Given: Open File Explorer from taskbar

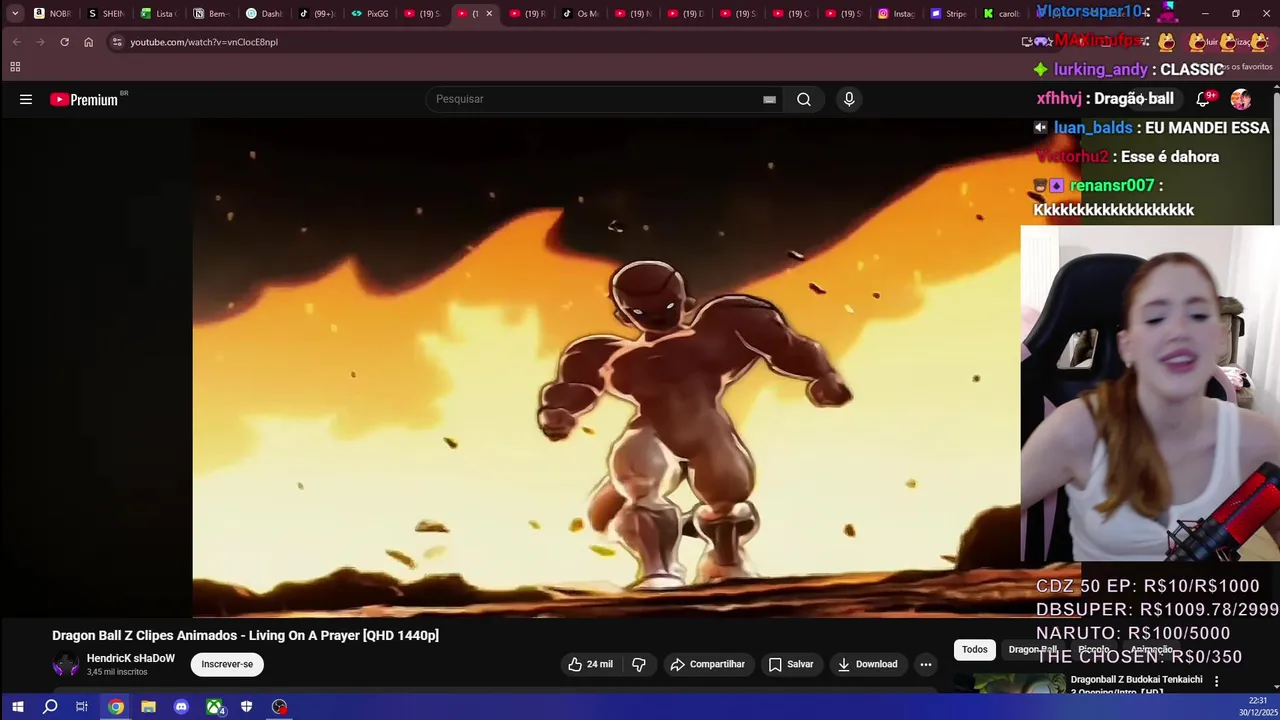Looking at the screenshot, I should (148, 707).
